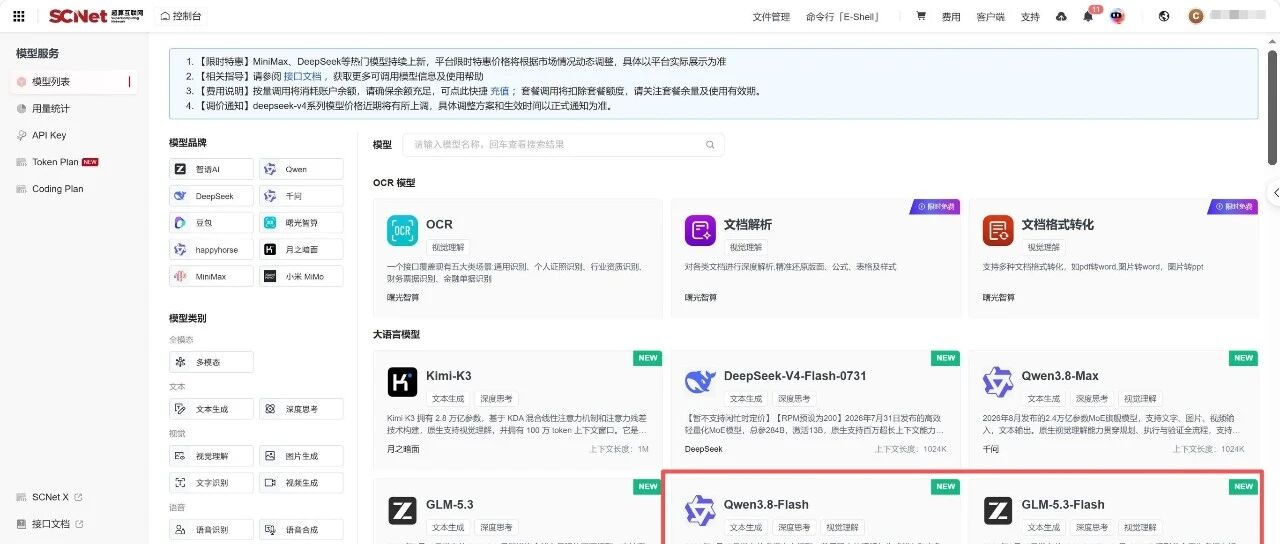Click the Kimi-K3 logo icon
This screenshot has width=1280, height=544.
[402, 382]
